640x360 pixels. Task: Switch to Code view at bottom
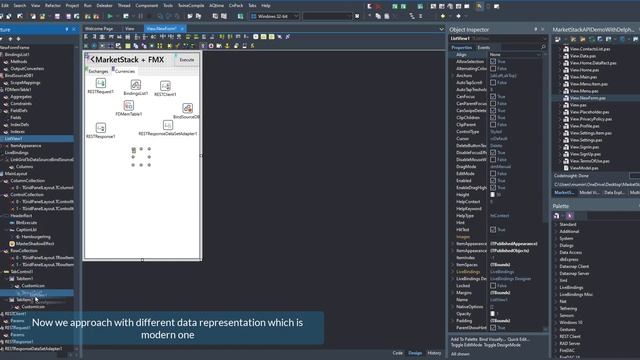coord(398,353)
